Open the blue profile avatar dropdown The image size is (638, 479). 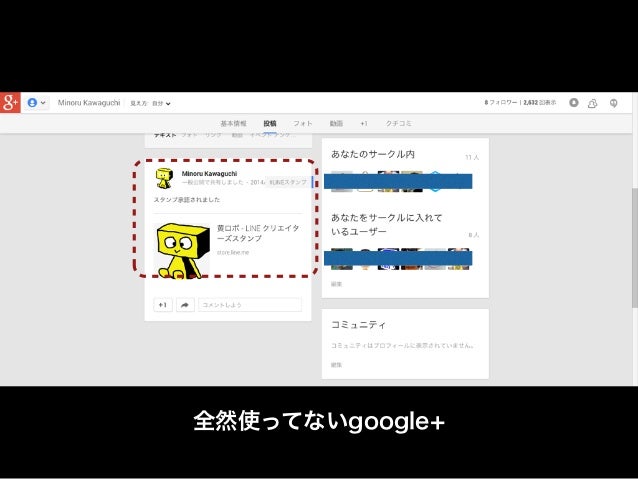click(37, 103)
